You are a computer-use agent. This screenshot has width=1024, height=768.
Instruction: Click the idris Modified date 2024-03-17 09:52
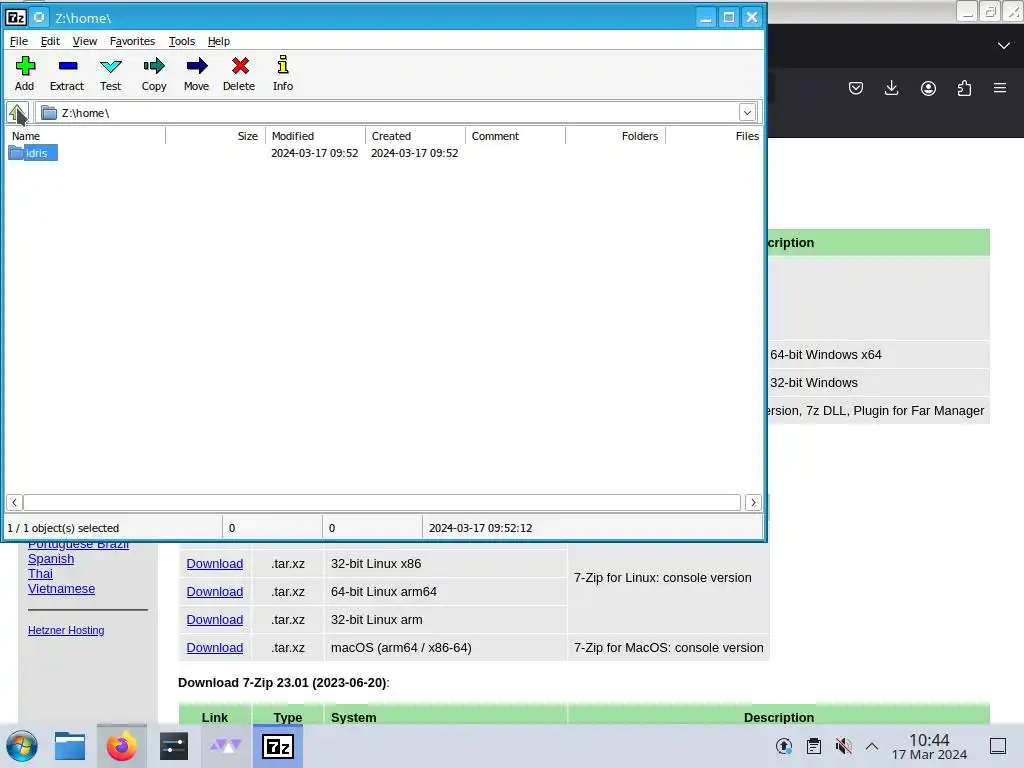[x=315, y=153]
